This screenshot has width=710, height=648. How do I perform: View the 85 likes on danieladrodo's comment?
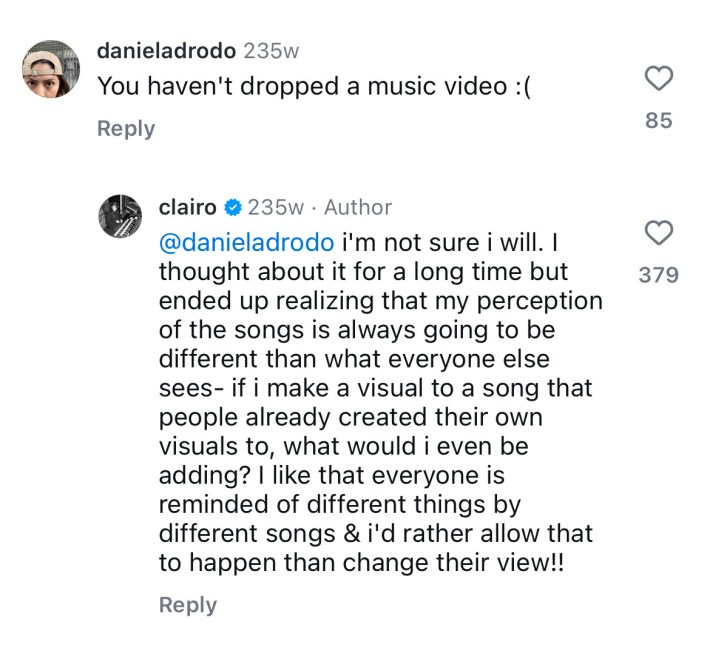[x=658, y=121]
